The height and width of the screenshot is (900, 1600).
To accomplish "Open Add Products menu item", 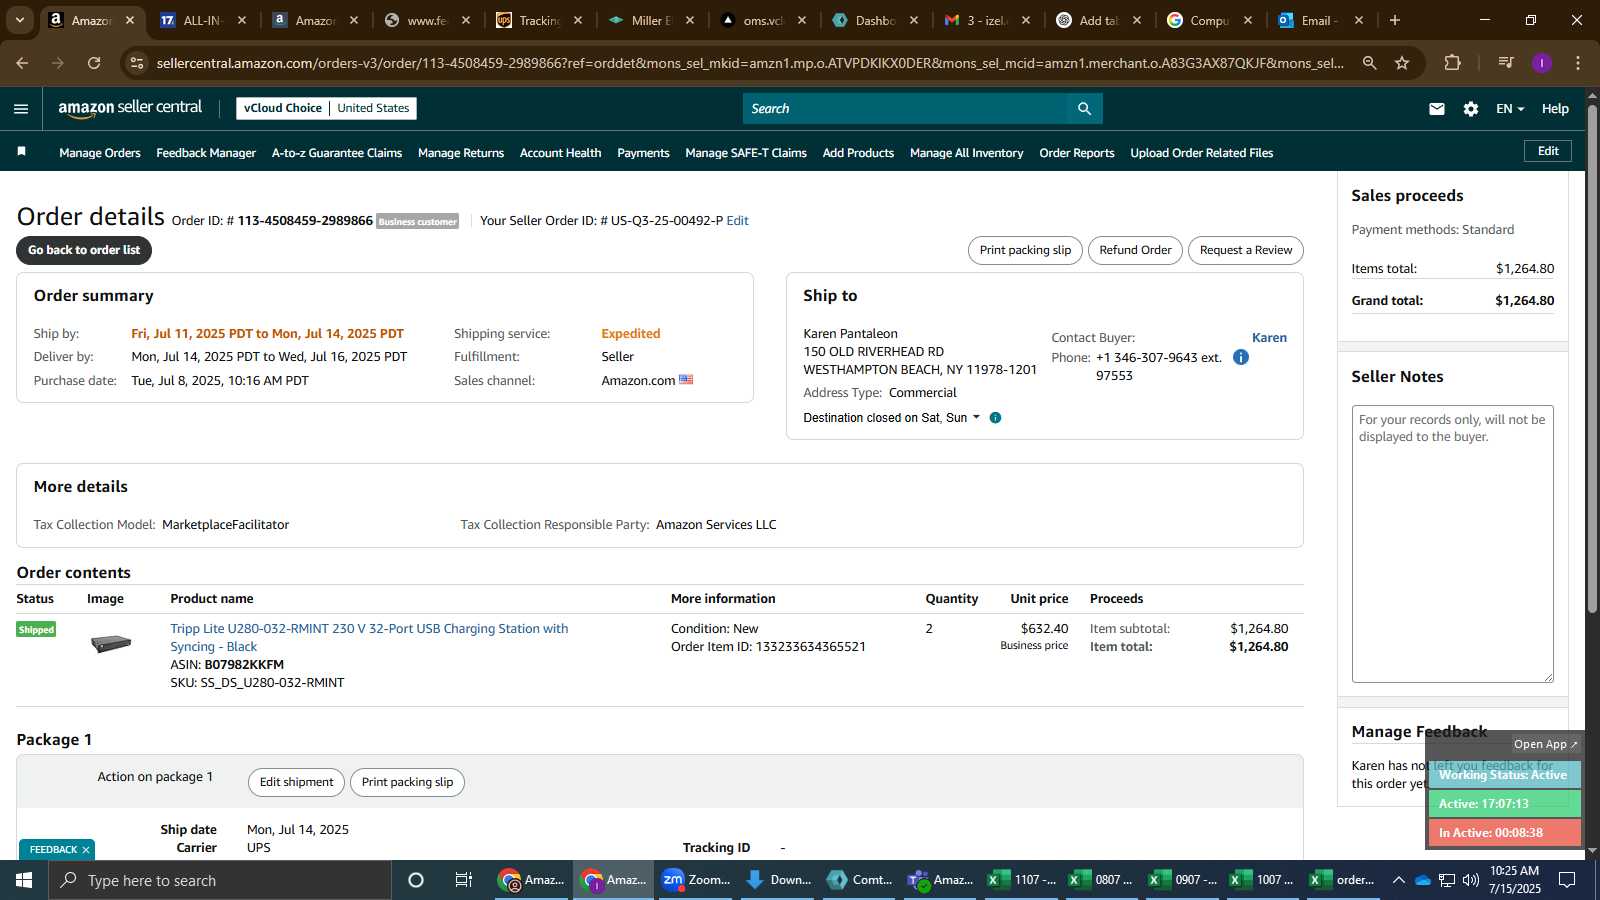I will (x=858, y=153).
